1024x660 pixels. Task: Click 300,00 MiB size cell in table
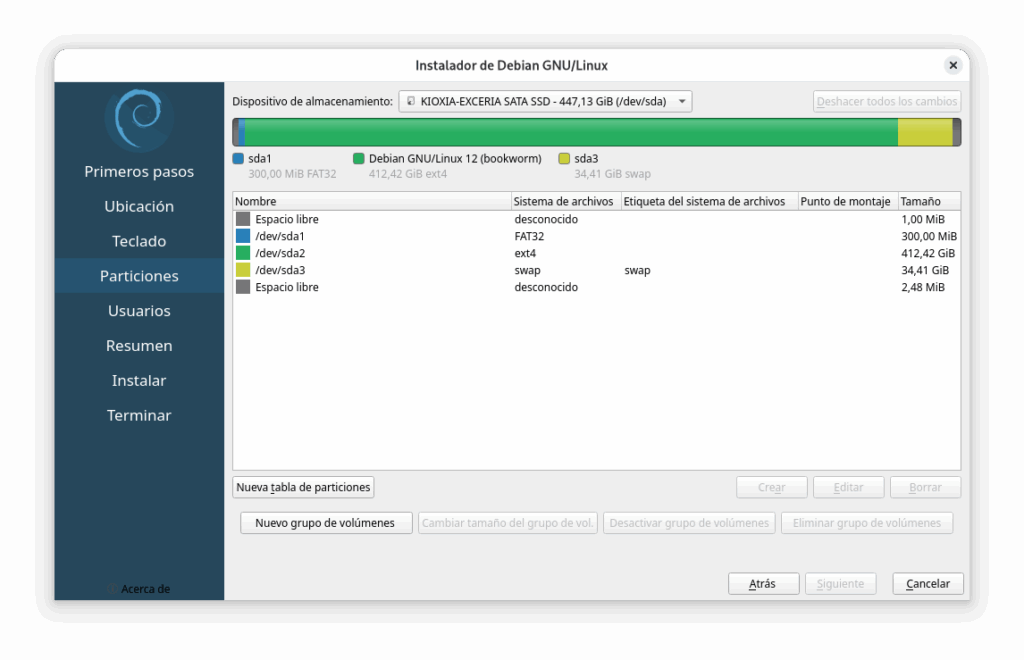(929, 236)
